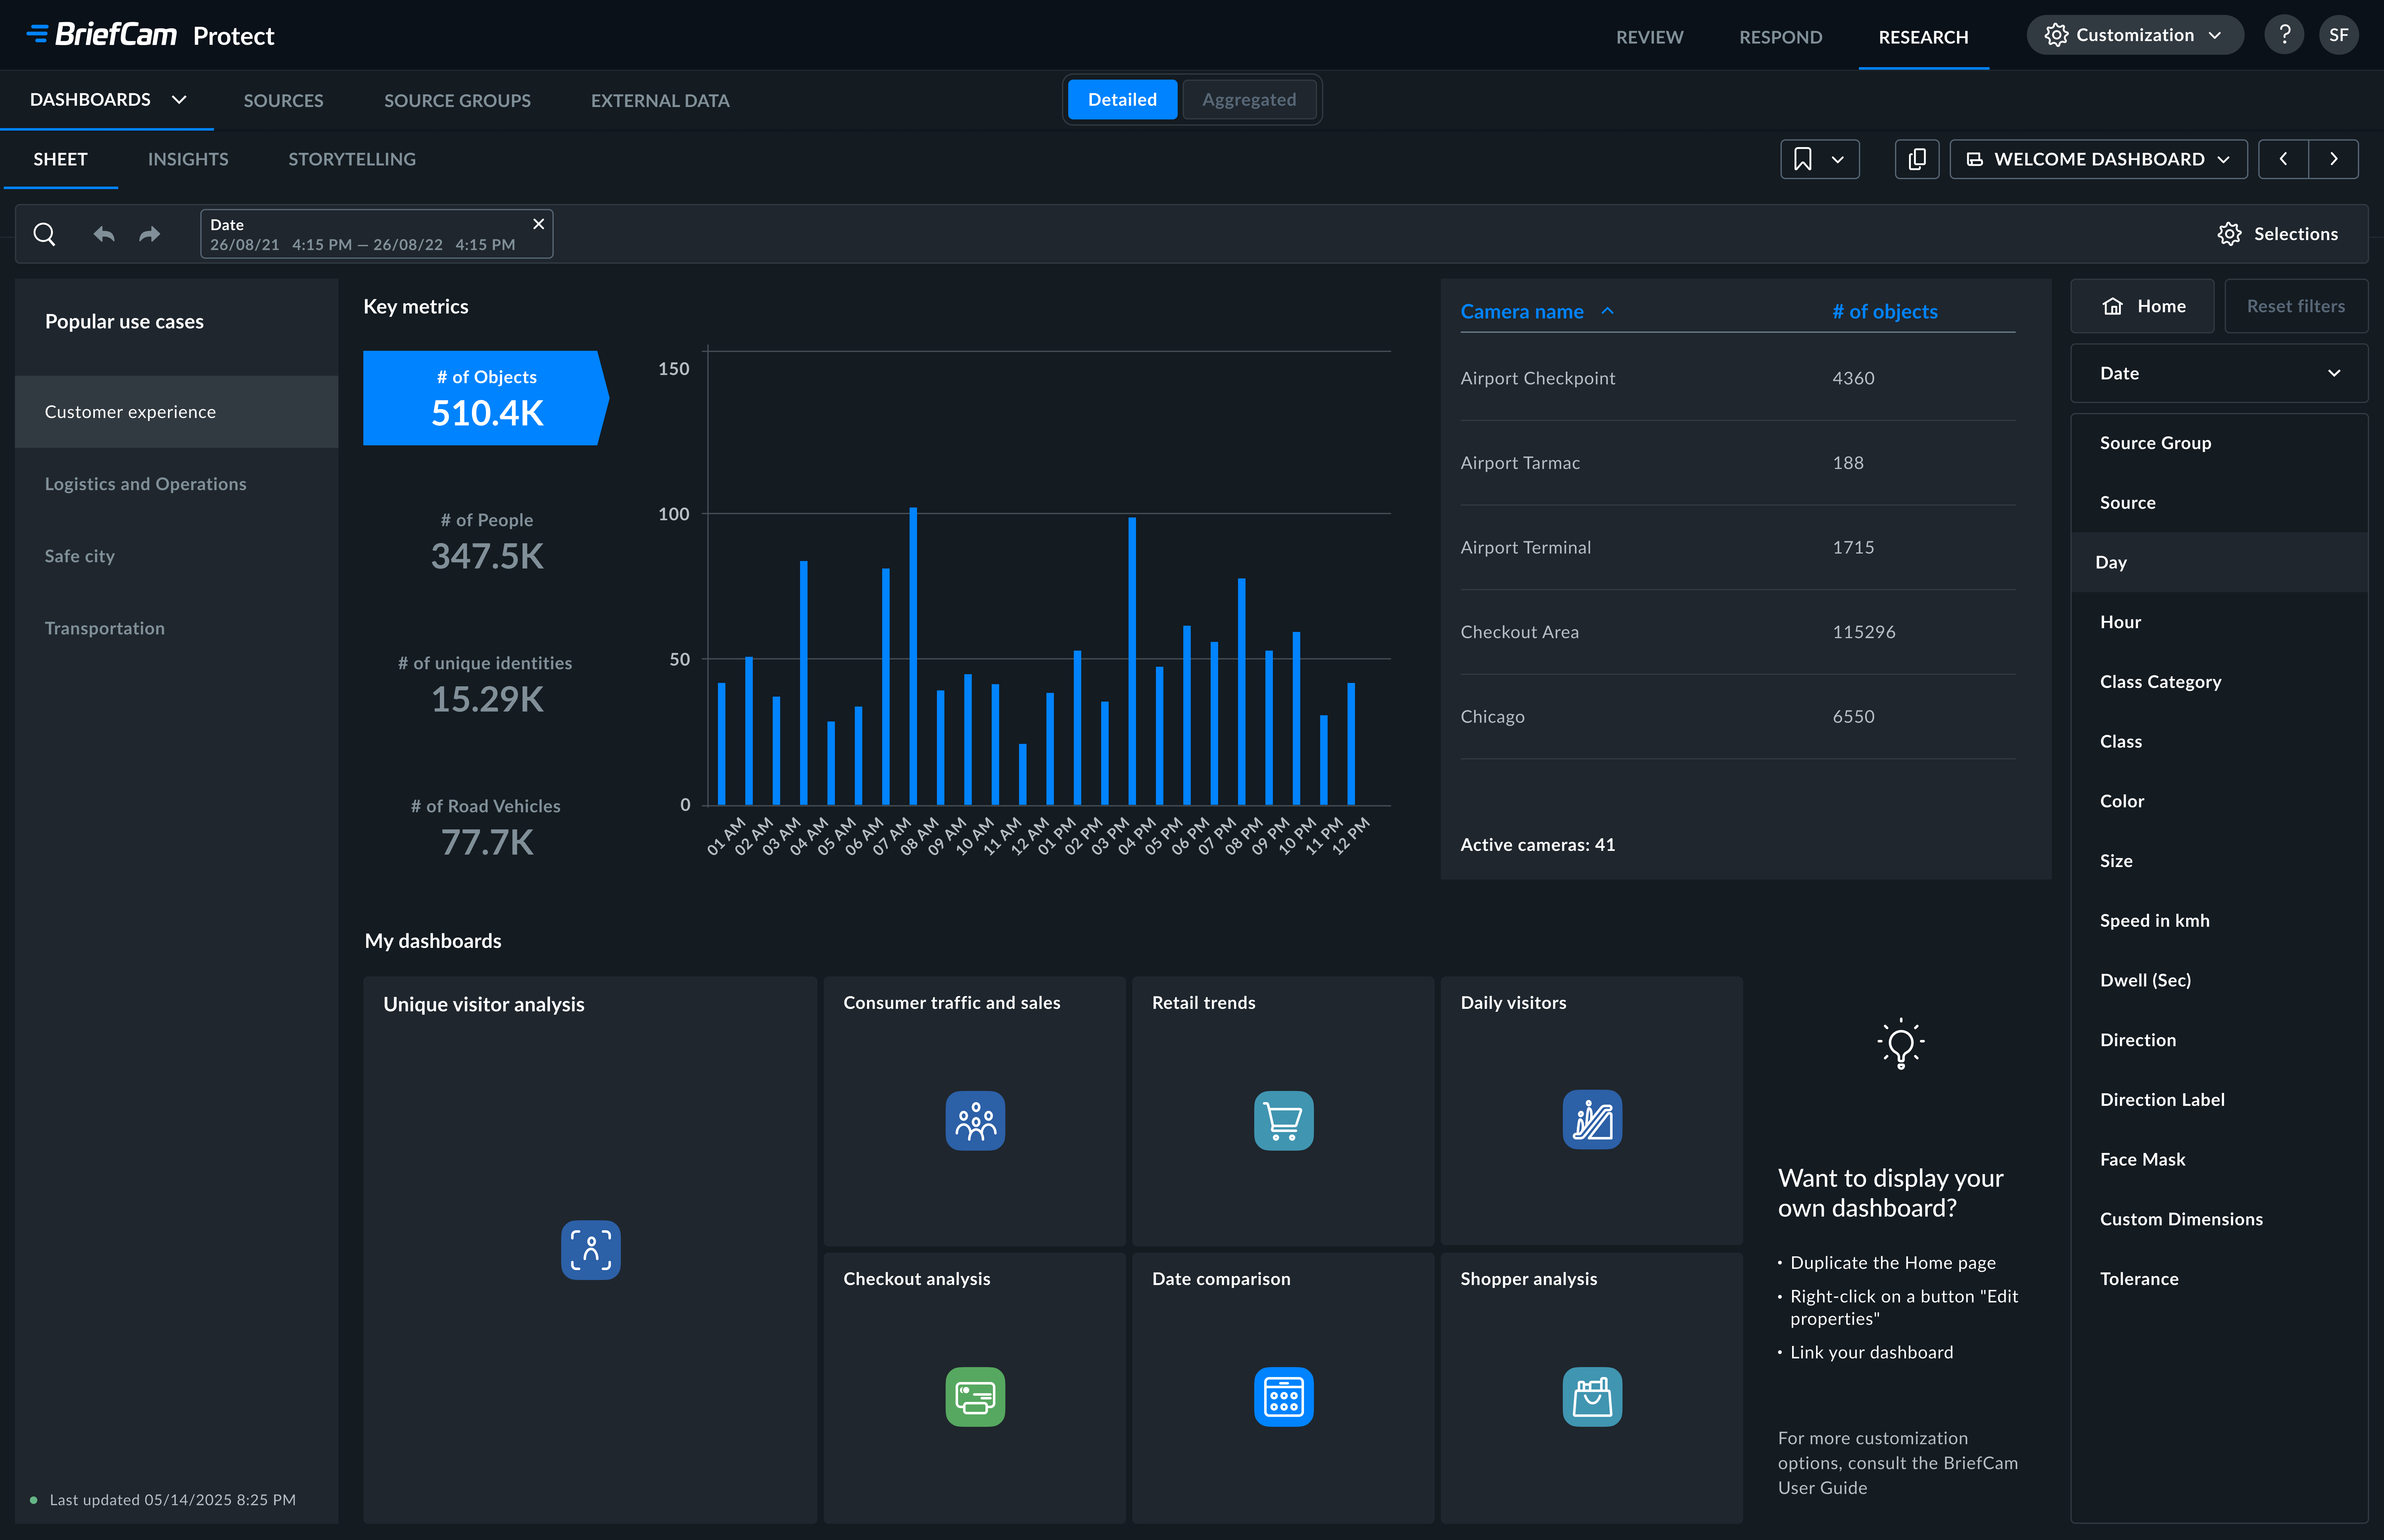Select Safe city use case
Screen dimensions: 2384x1540
coord(176,556)
